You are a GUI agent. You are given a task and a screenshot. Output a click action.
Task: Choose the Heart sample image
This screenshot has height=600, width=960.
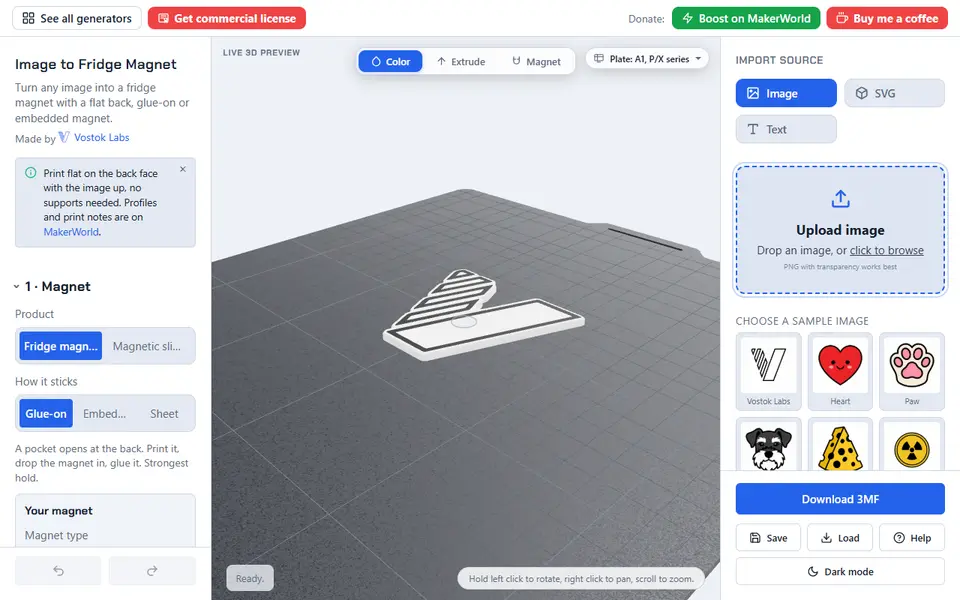840,372
